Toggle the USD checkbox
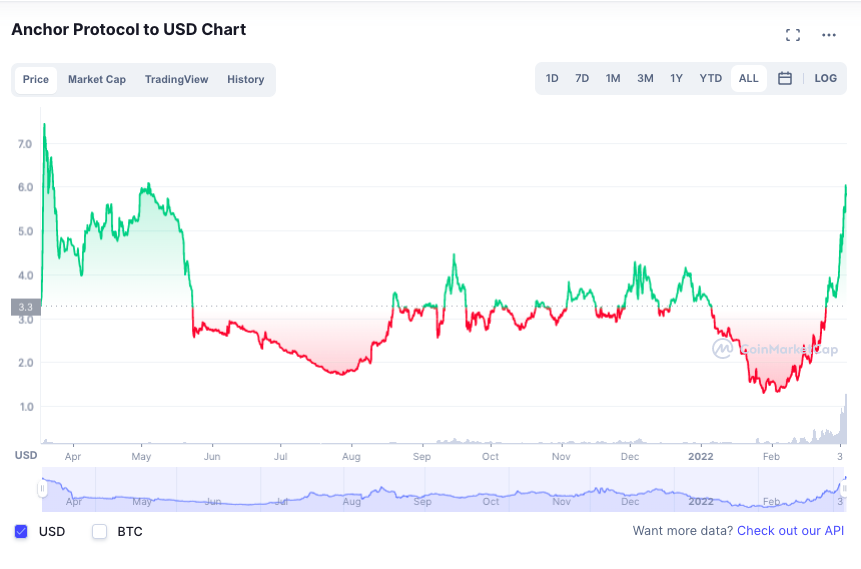Viewport: 861px width, 569px height. [21, 531]
